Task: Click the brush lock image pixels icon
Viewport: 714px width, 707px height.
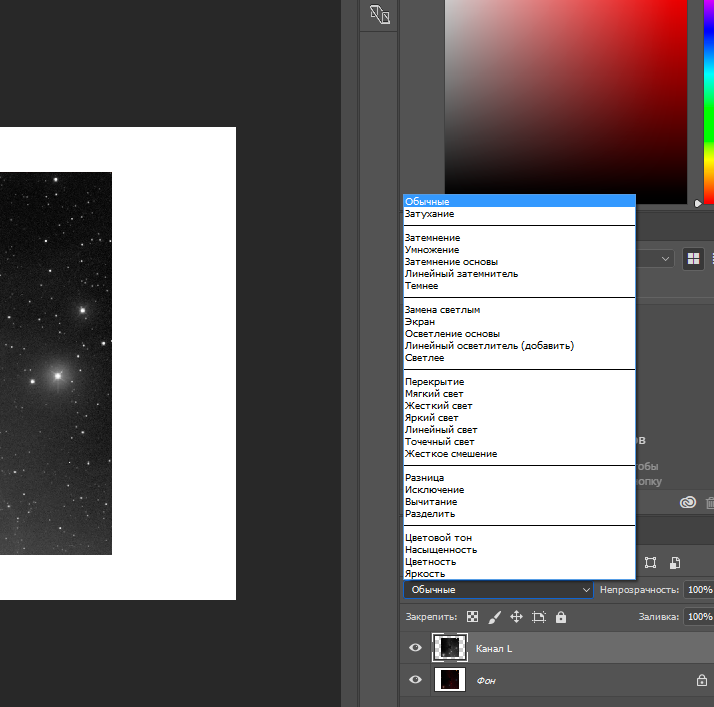Action: pos(494,617)
